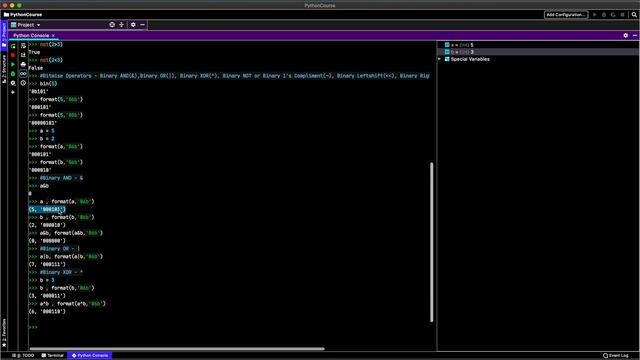Print the console output
Screen dimensions: 640x360
(x=23, y=64)
